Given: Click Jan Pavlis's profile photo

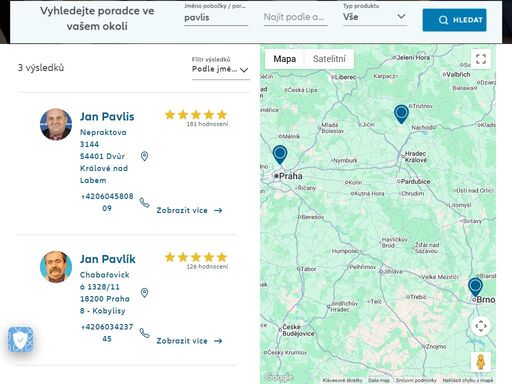Looking at the screenshot, I should click(56, 124).
